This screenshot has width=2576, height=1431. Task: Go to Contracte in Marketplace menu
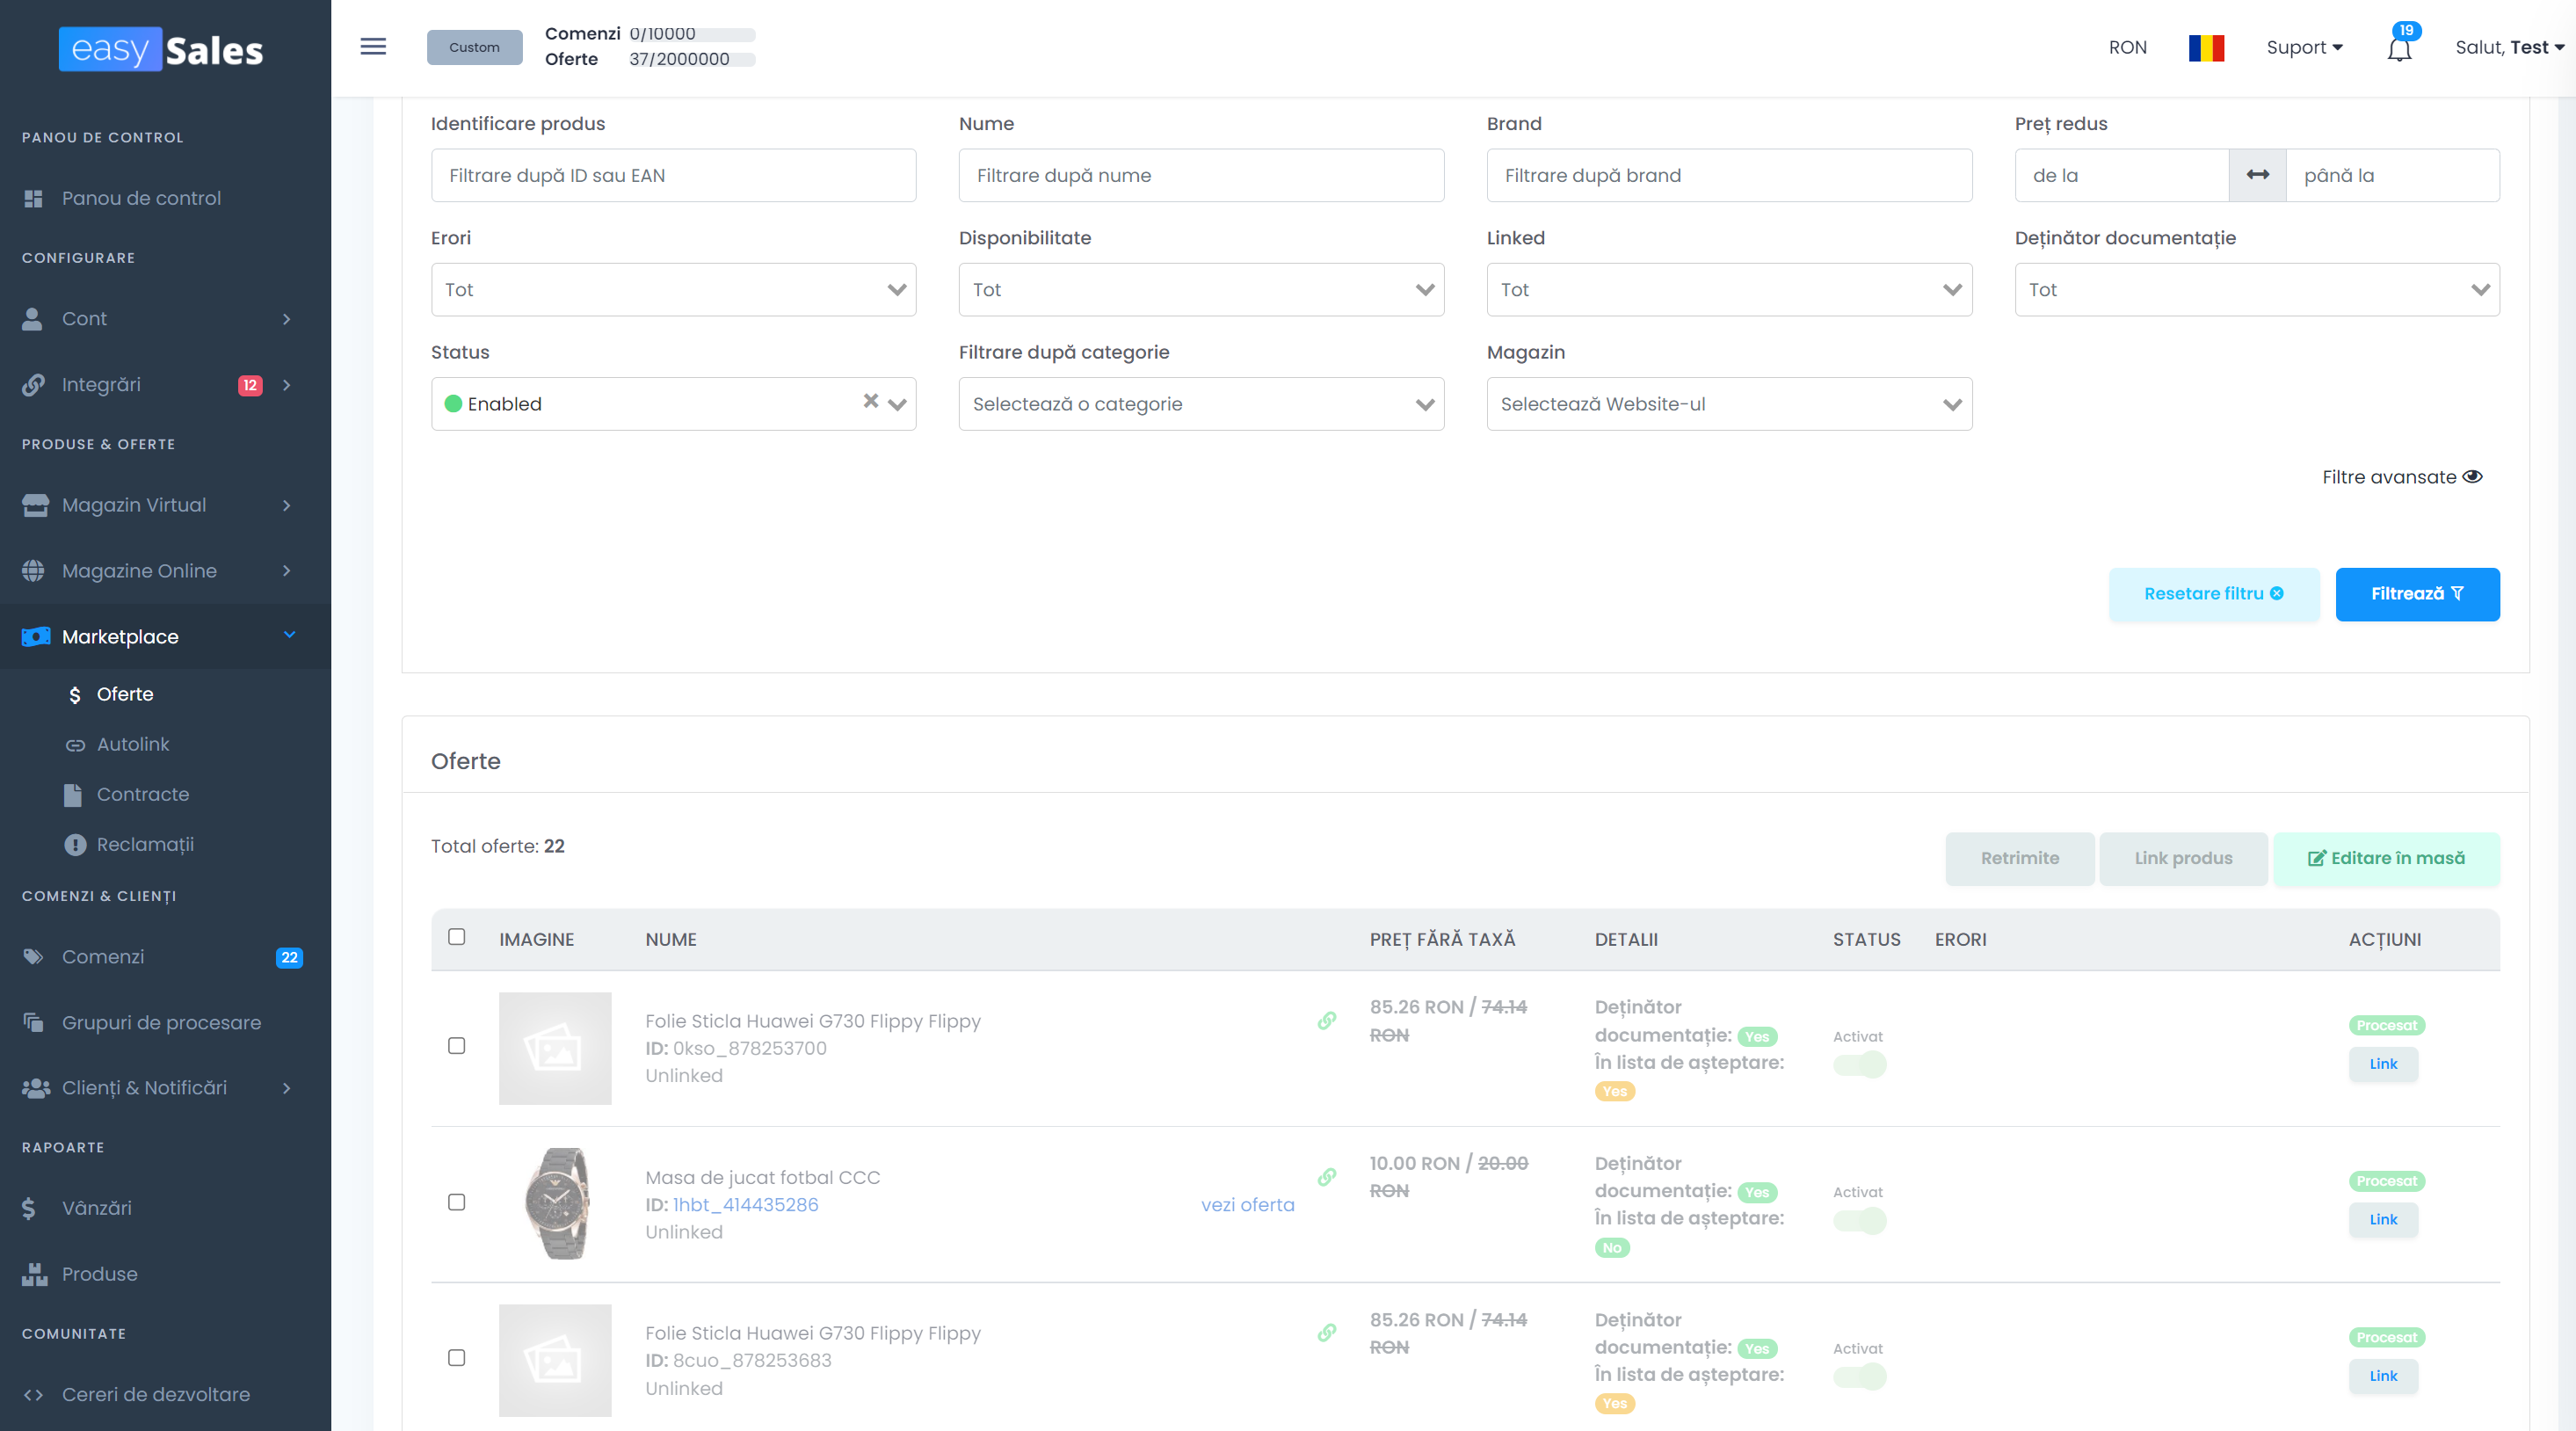pos(142,794)
